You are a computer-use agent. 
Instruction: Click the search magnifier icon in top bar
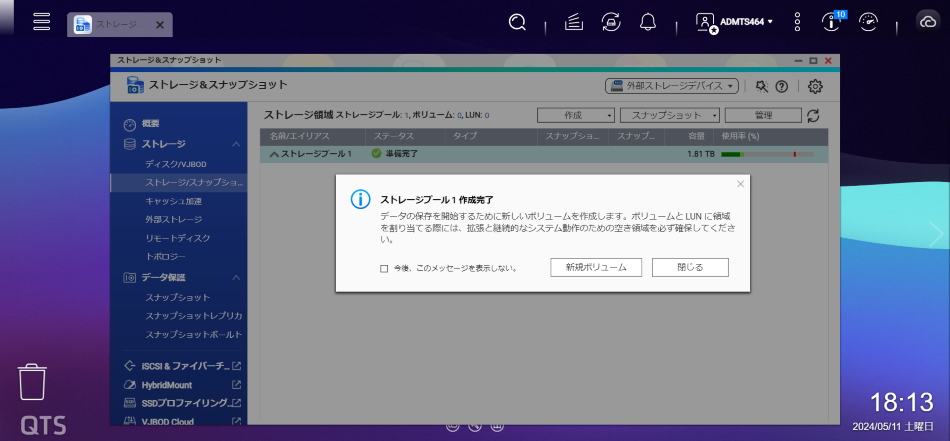517,22
